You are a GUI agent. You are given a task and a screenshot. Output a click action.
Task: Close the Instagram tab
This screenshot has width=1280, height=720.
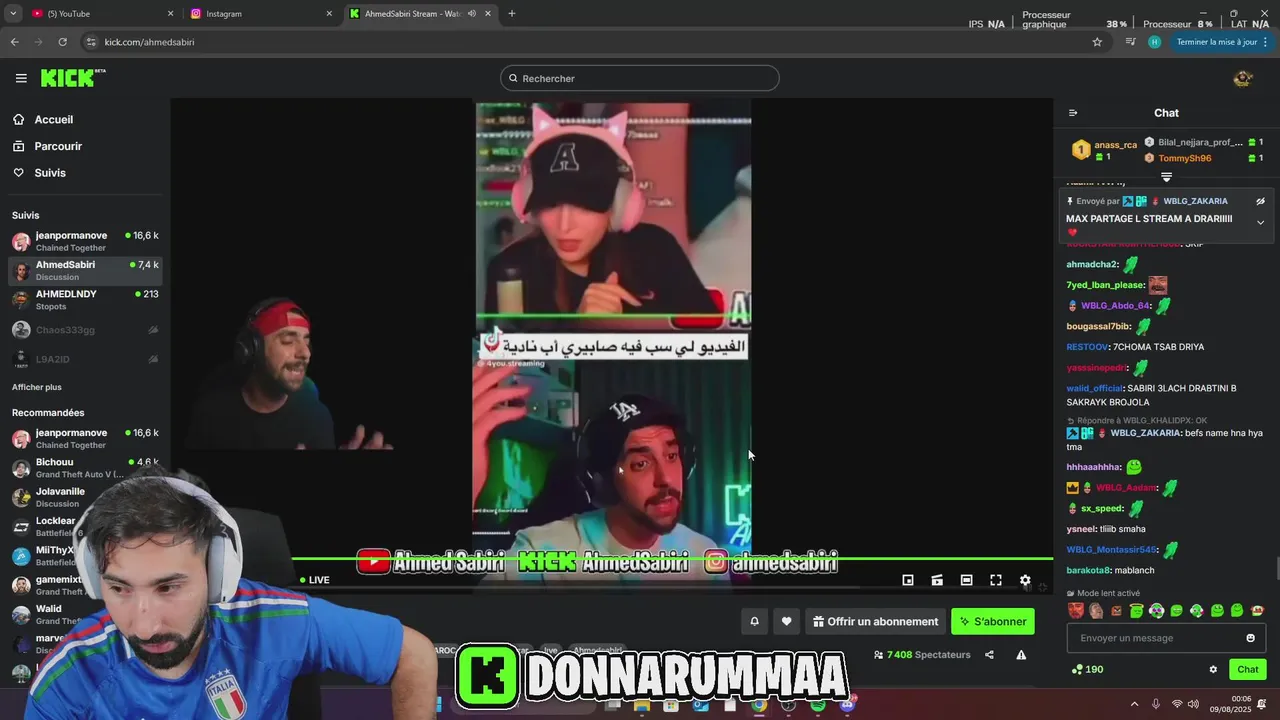coord(329,14)
